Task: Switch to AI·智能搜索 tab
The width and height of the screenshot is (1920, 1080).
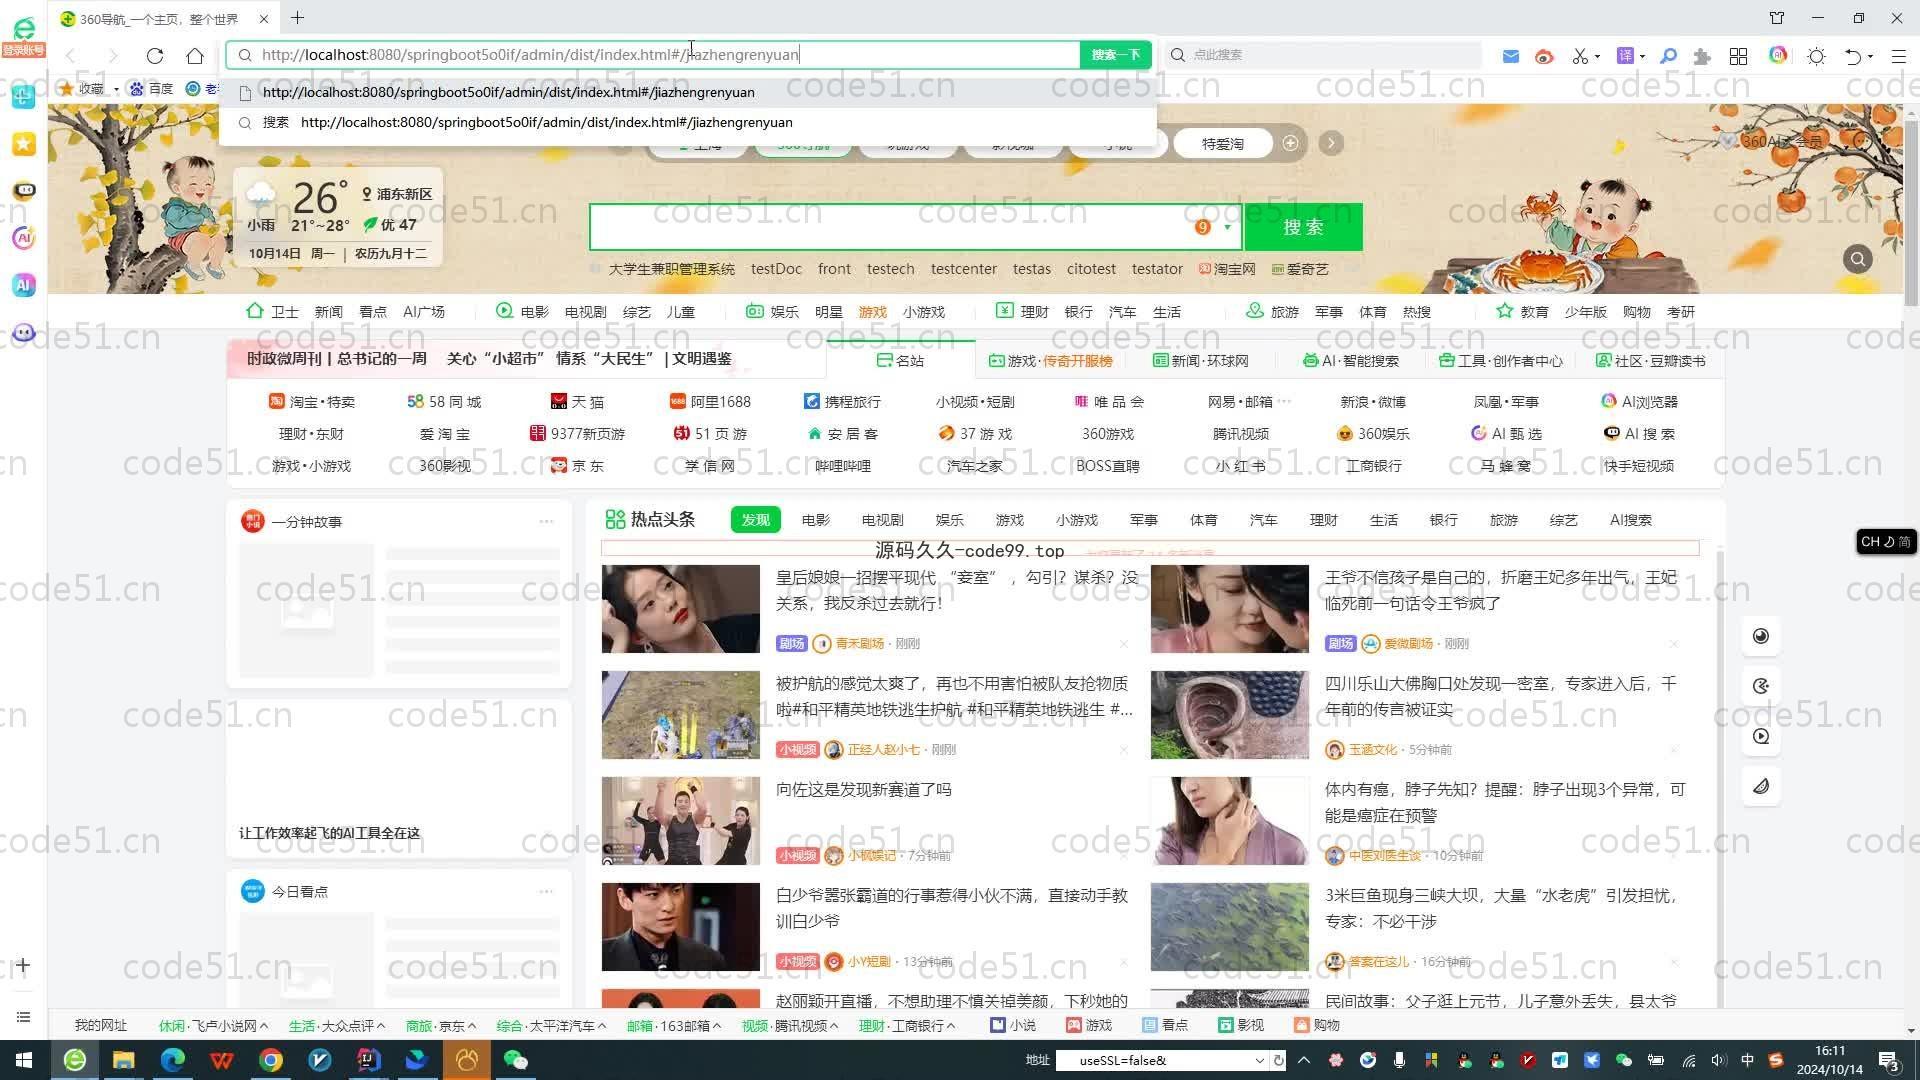Action: click(1351, 361)
